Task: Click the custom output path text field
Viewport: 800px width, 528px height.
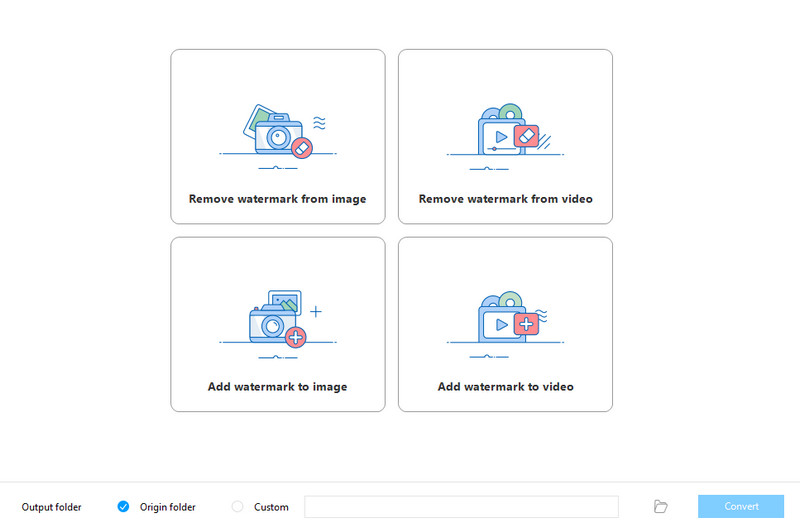Action: tap(461, 507)
